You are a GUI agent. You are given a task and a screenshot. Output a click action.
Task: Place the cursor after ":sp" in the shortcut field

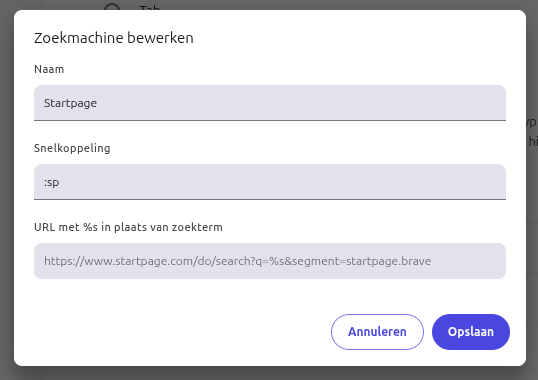point(60,182)
